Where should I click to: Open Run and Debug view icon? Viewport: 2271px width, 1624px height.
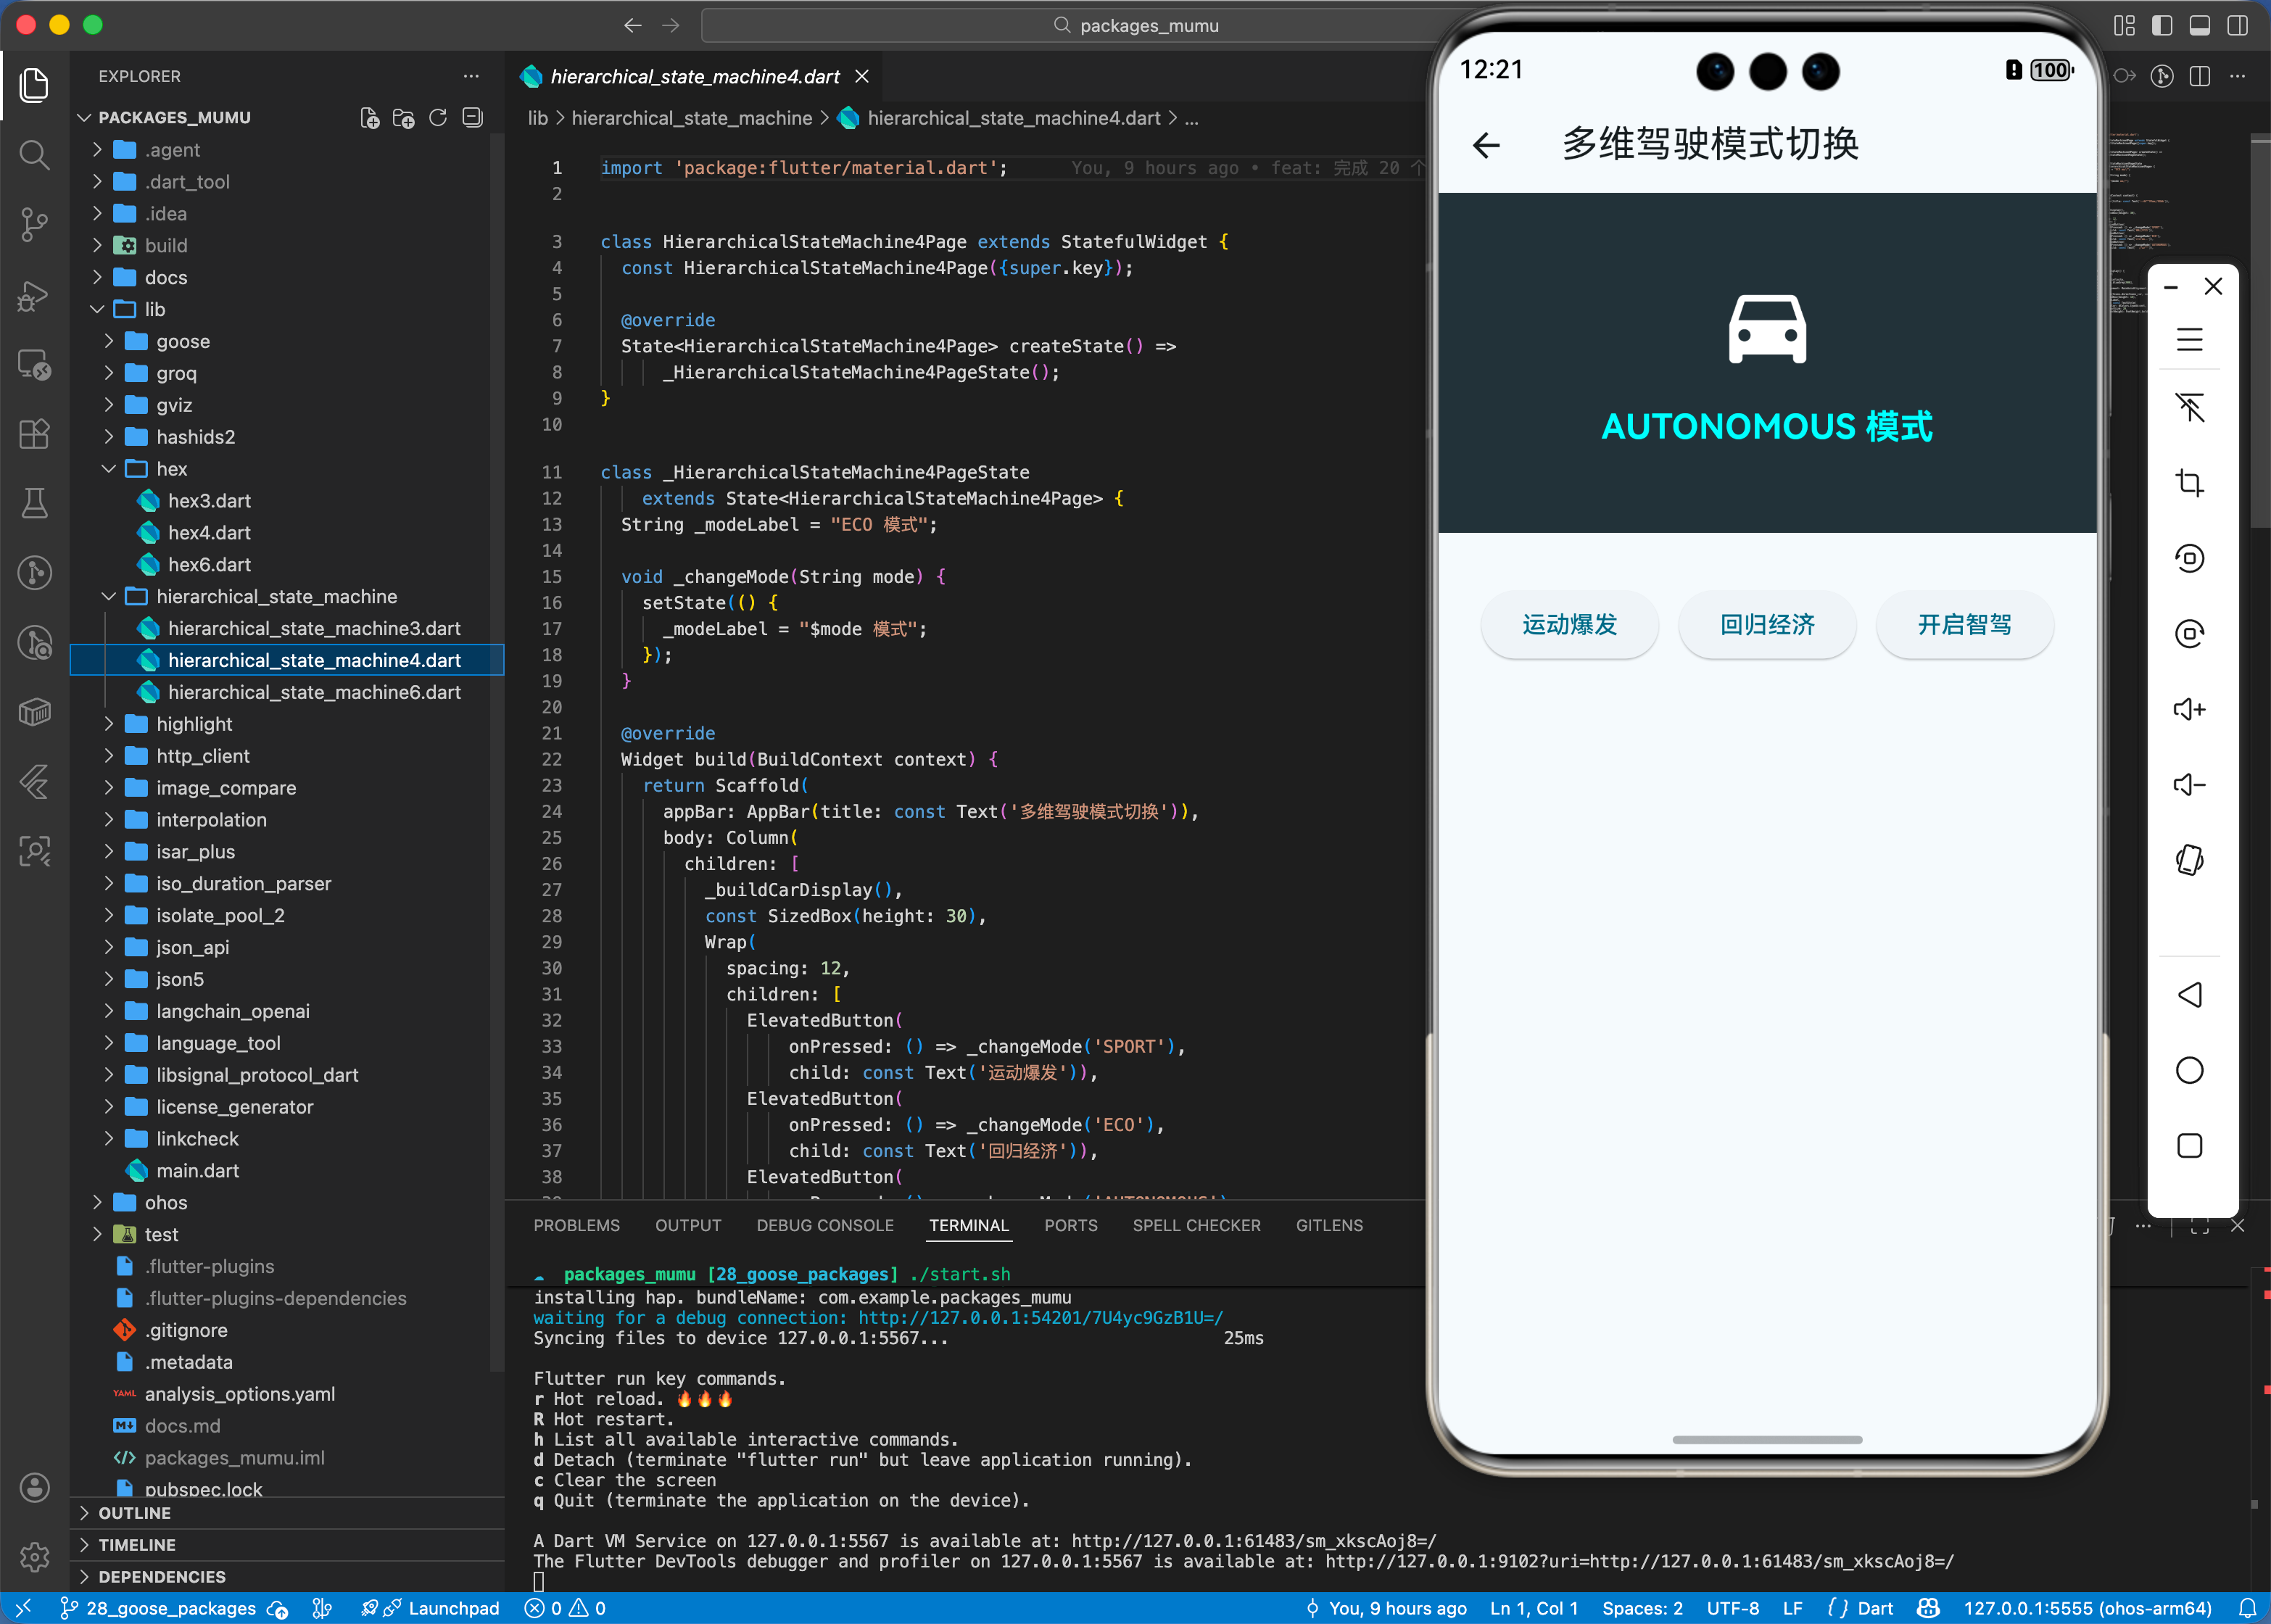tap(34, 295)
